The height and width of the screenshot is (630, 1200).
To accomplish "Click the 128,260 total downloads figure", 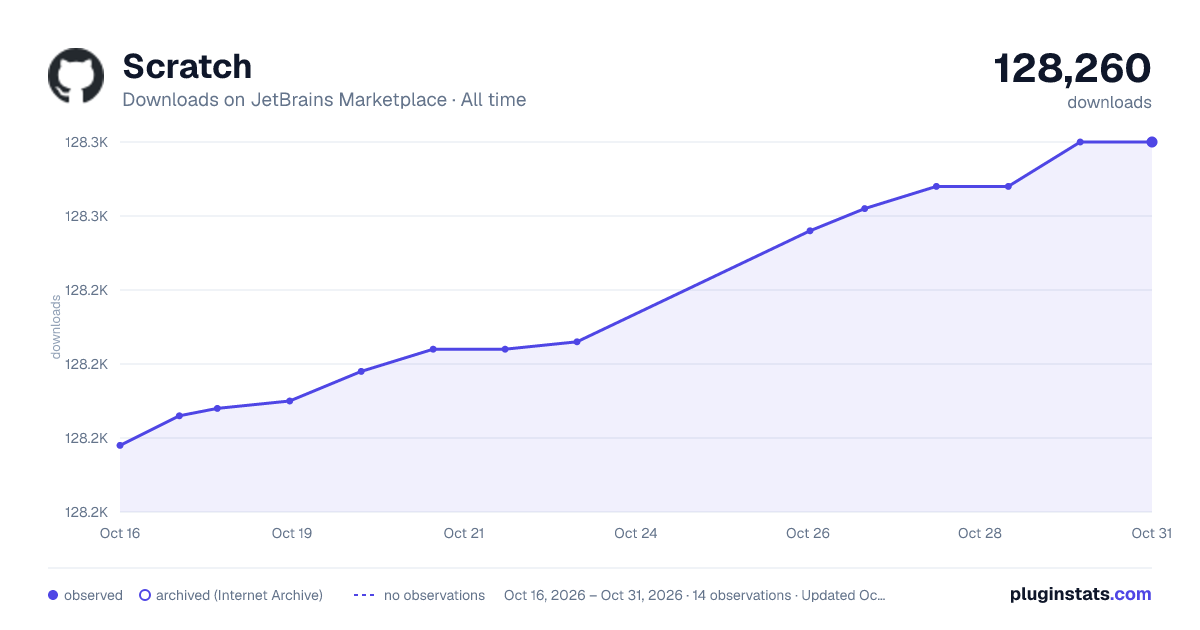I will tap(1072, 68).
